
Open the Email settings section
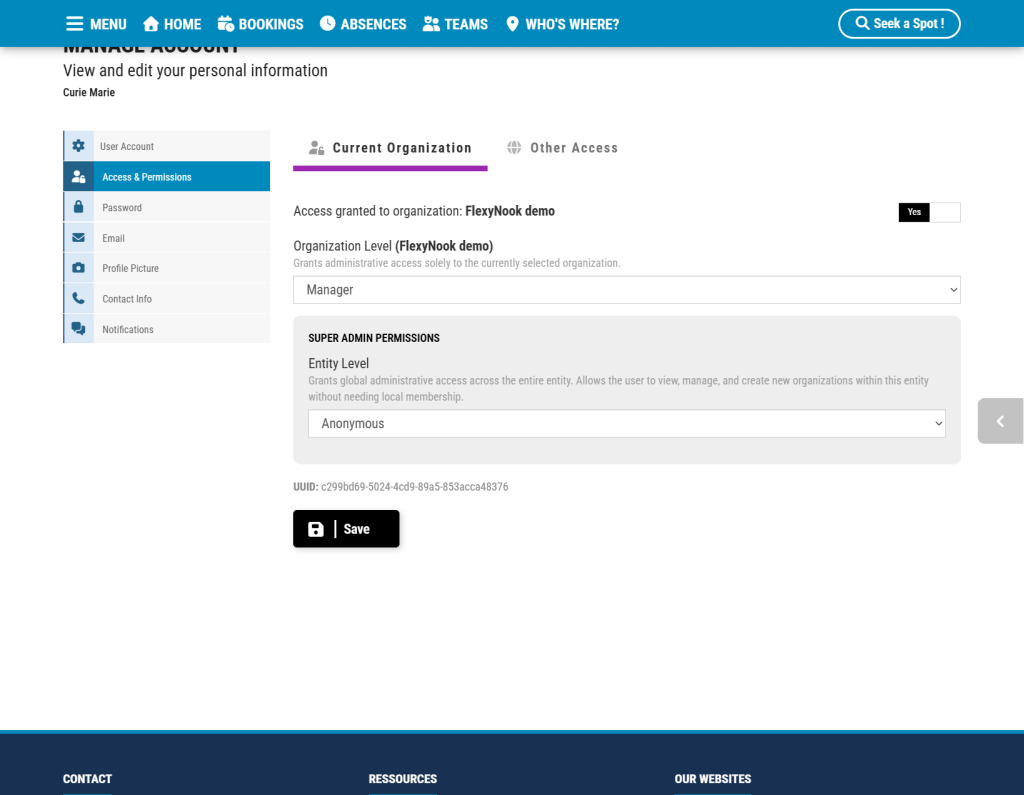(x=167, y=238)
